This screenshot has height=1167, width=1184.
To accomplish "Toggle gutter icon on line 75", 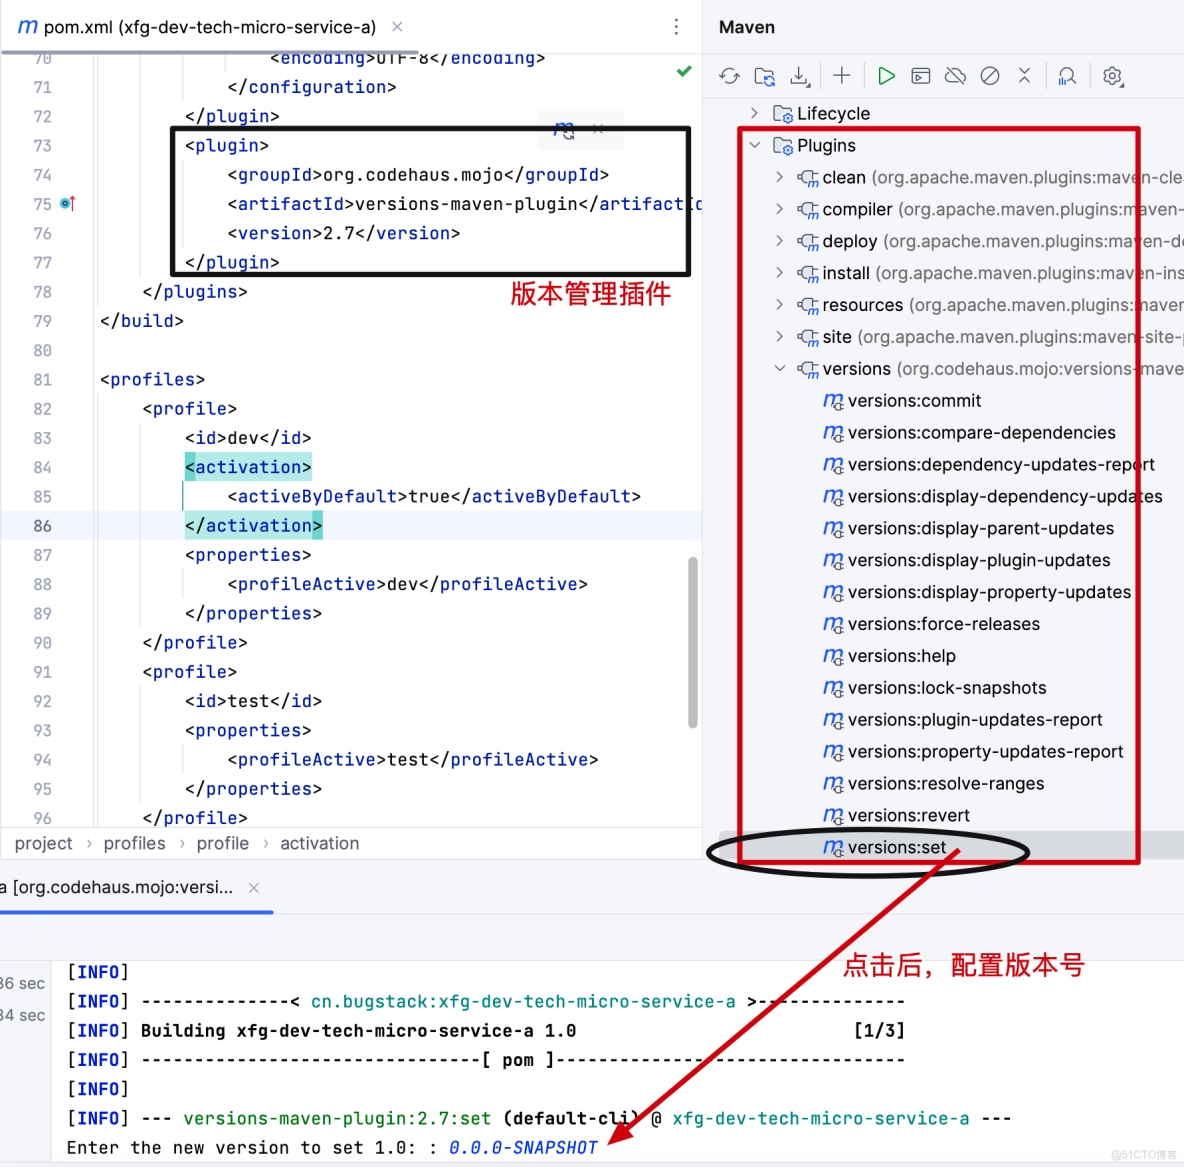I will click(x=66, y=203).
